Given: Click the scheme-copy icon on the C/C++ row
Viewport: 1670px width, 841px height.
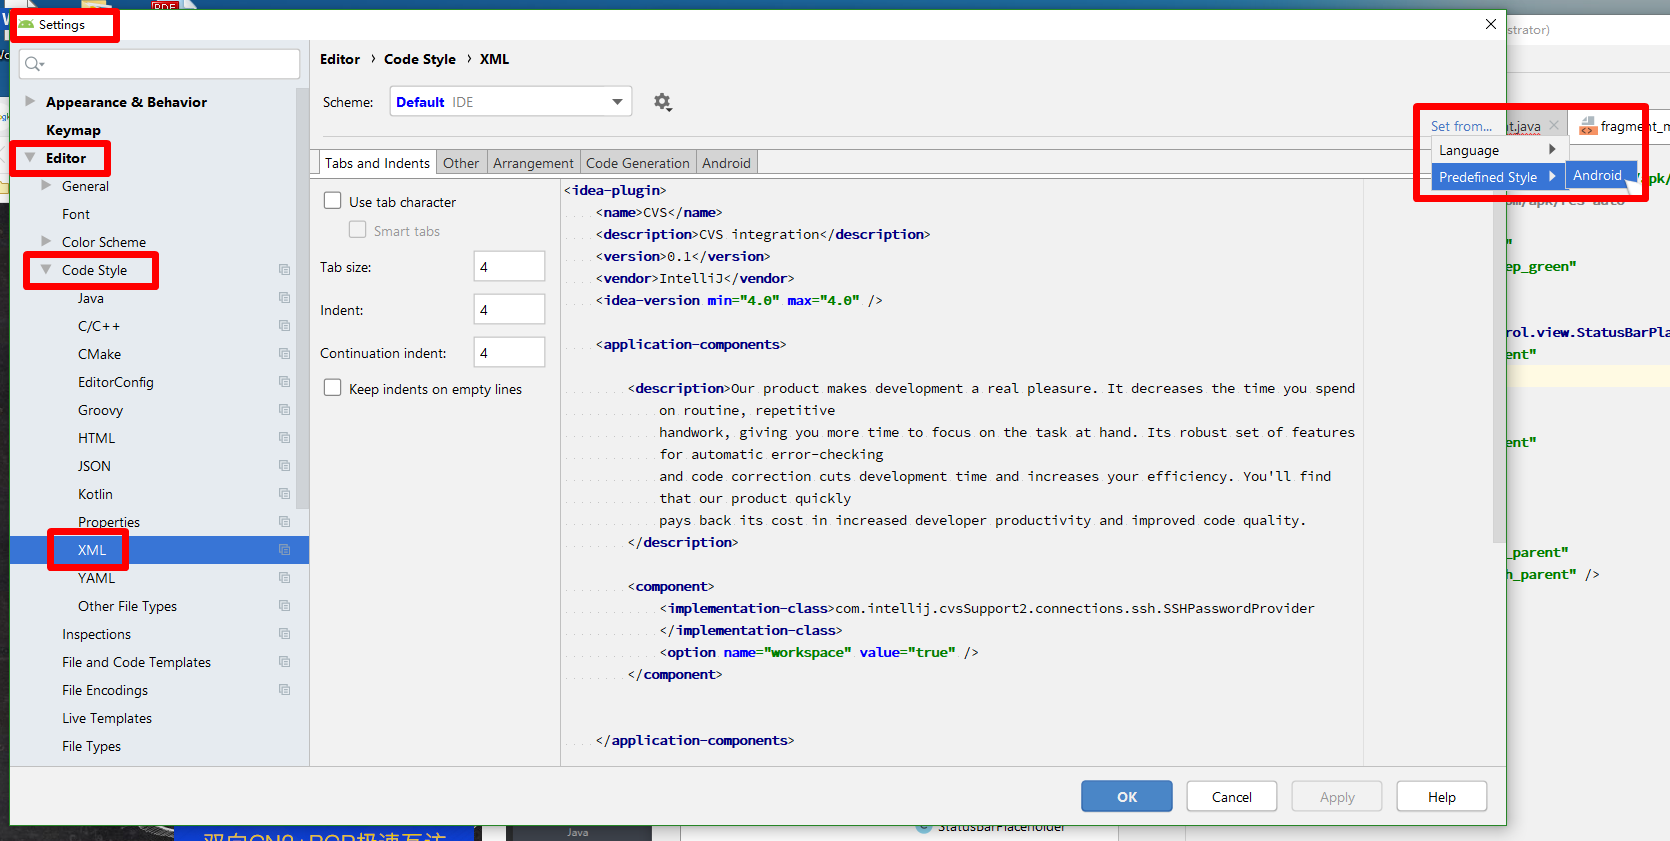Looking at the screenshot, I should point(284,326).
